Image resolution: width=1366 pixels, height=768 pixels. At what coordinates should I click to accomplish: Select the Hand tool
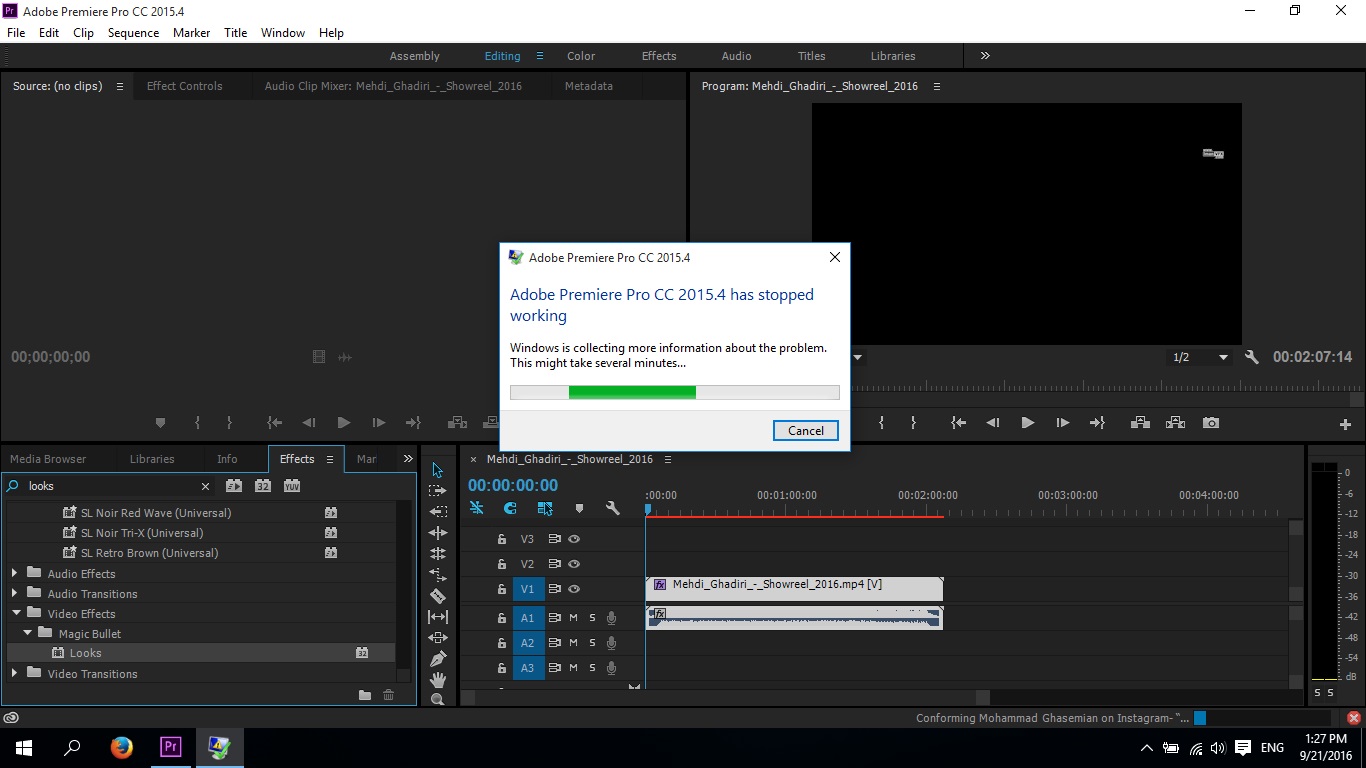(x=437, y=680)
